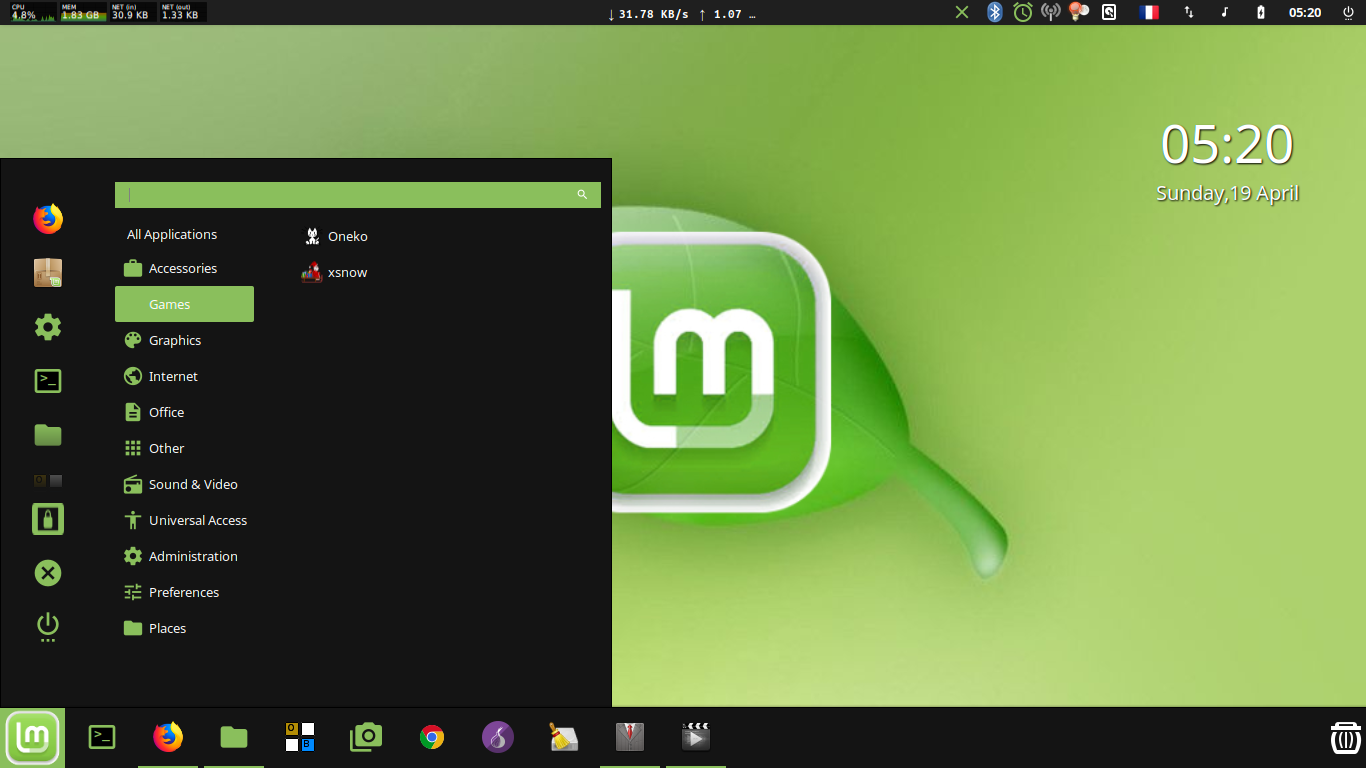Open Bluetooth applet in top panel
This screenshot has height=768, width=1366.
tap(995, 12)
